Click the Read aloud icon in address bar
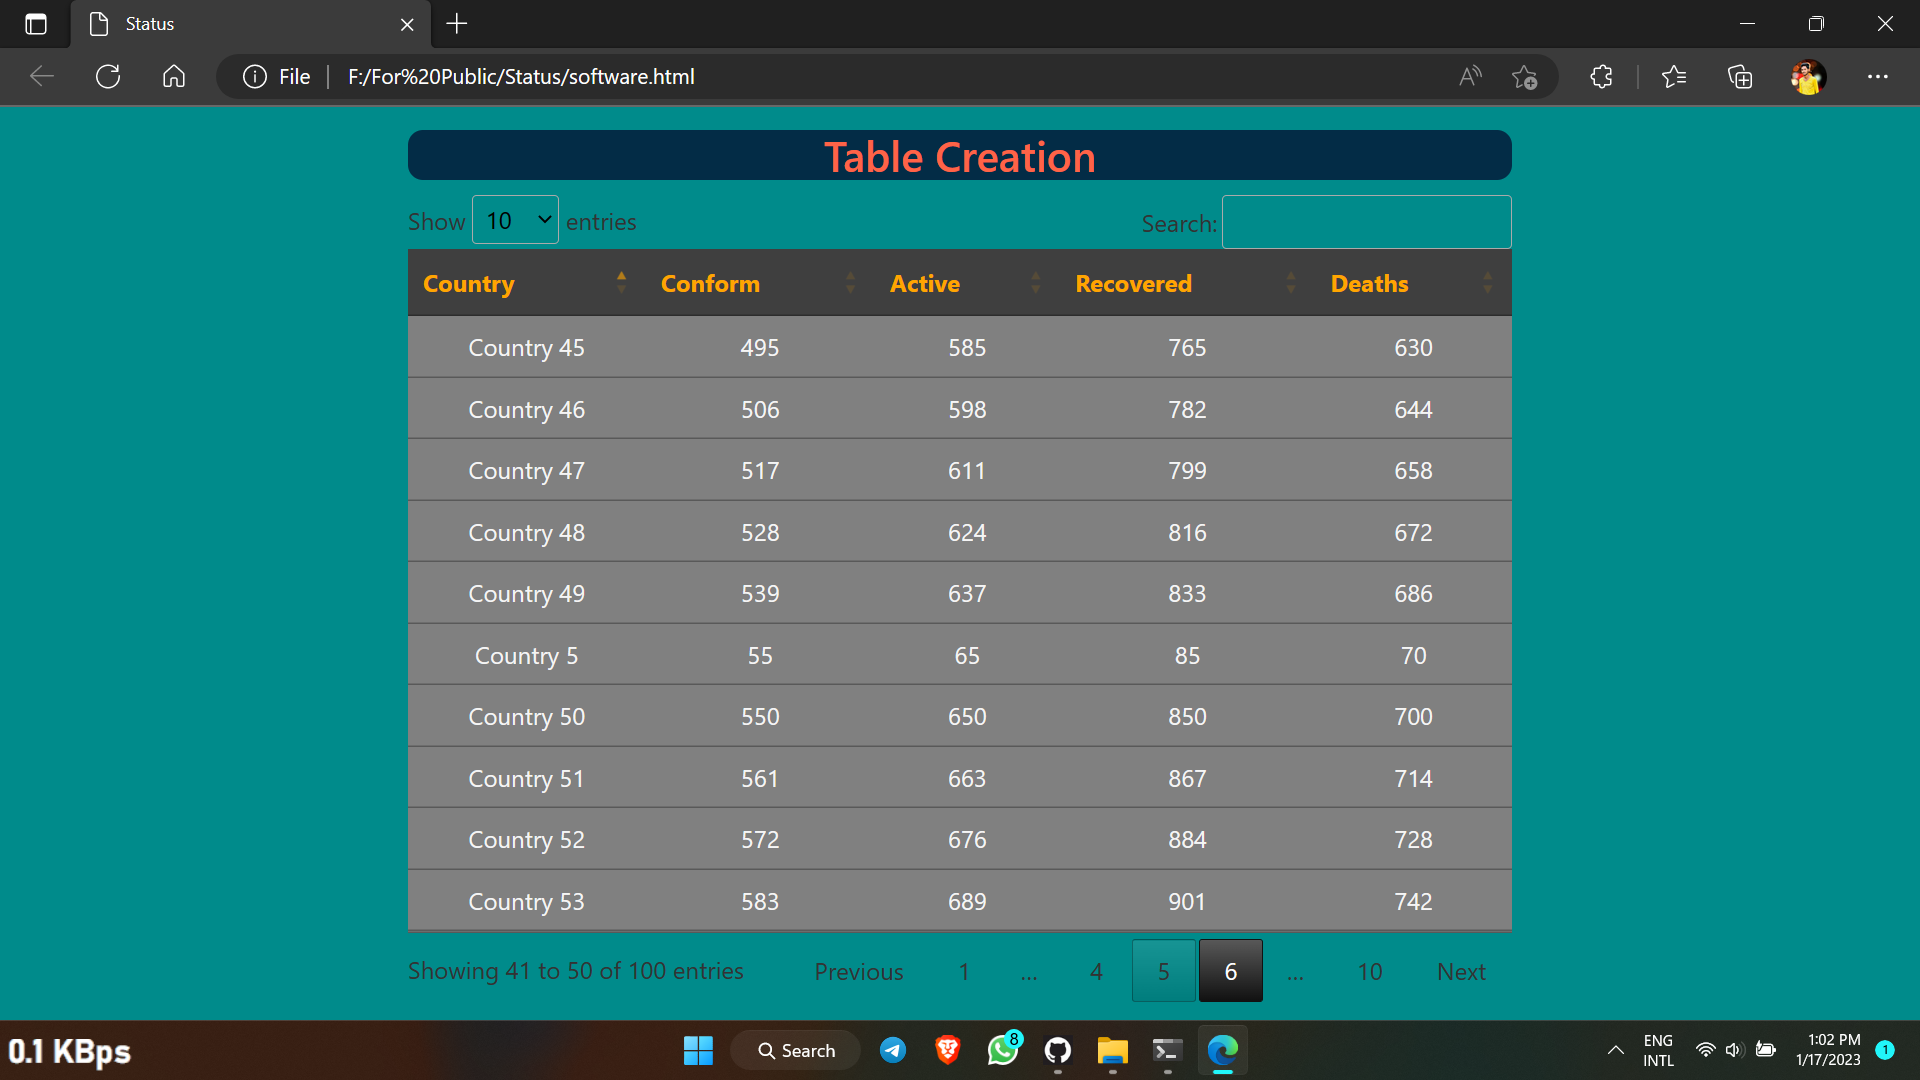This screenshot has width=1920, height=1080. [x=1470, y=77]
